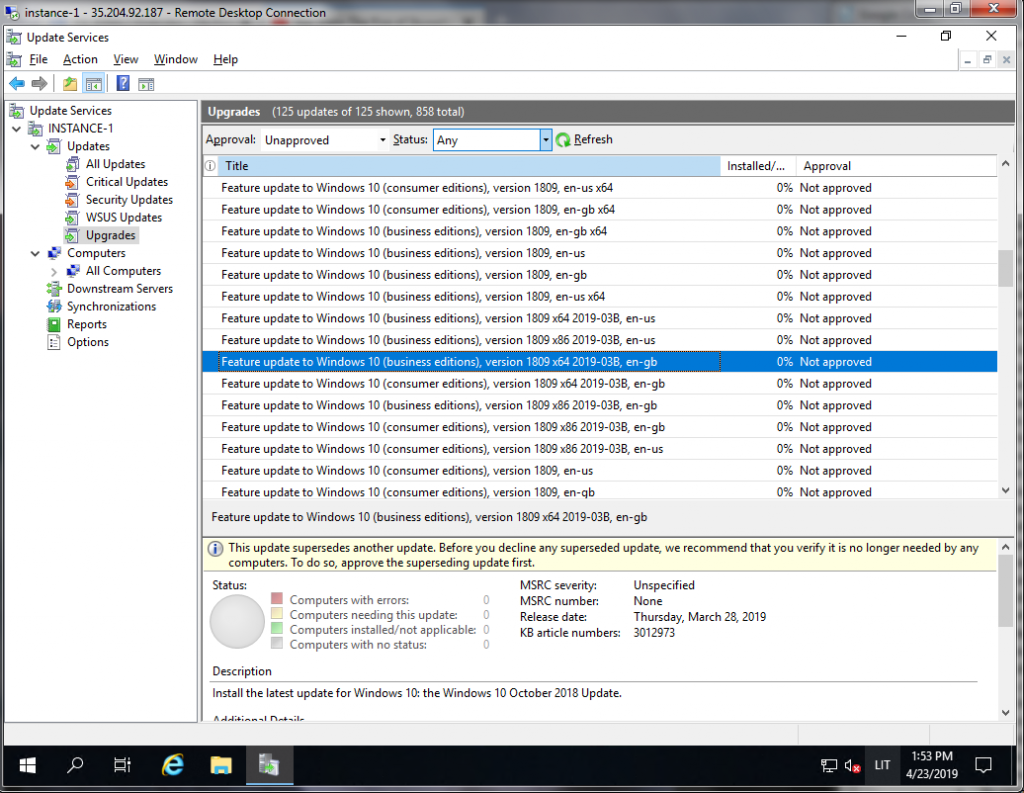
Task: Click the WSUS console taskbar button
Action: [269, 765]
